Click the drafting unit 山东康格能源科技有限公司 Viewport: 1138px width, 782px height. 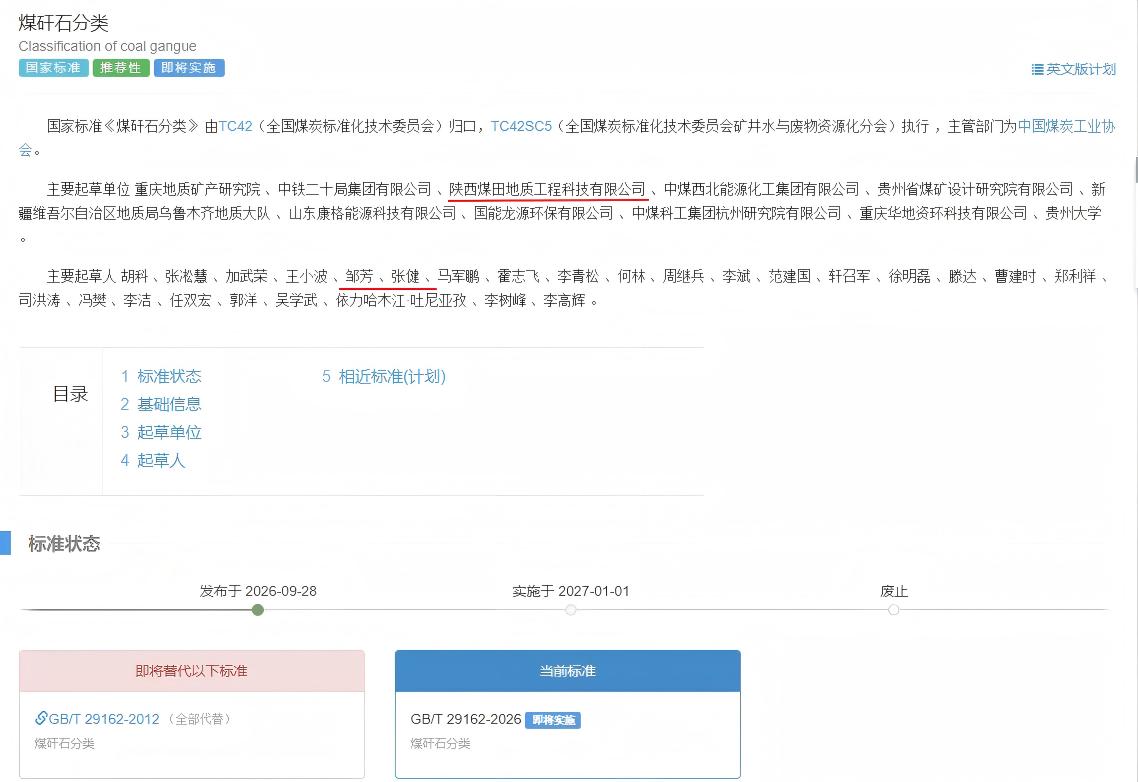pyautogui.click(x=372, y=213)
